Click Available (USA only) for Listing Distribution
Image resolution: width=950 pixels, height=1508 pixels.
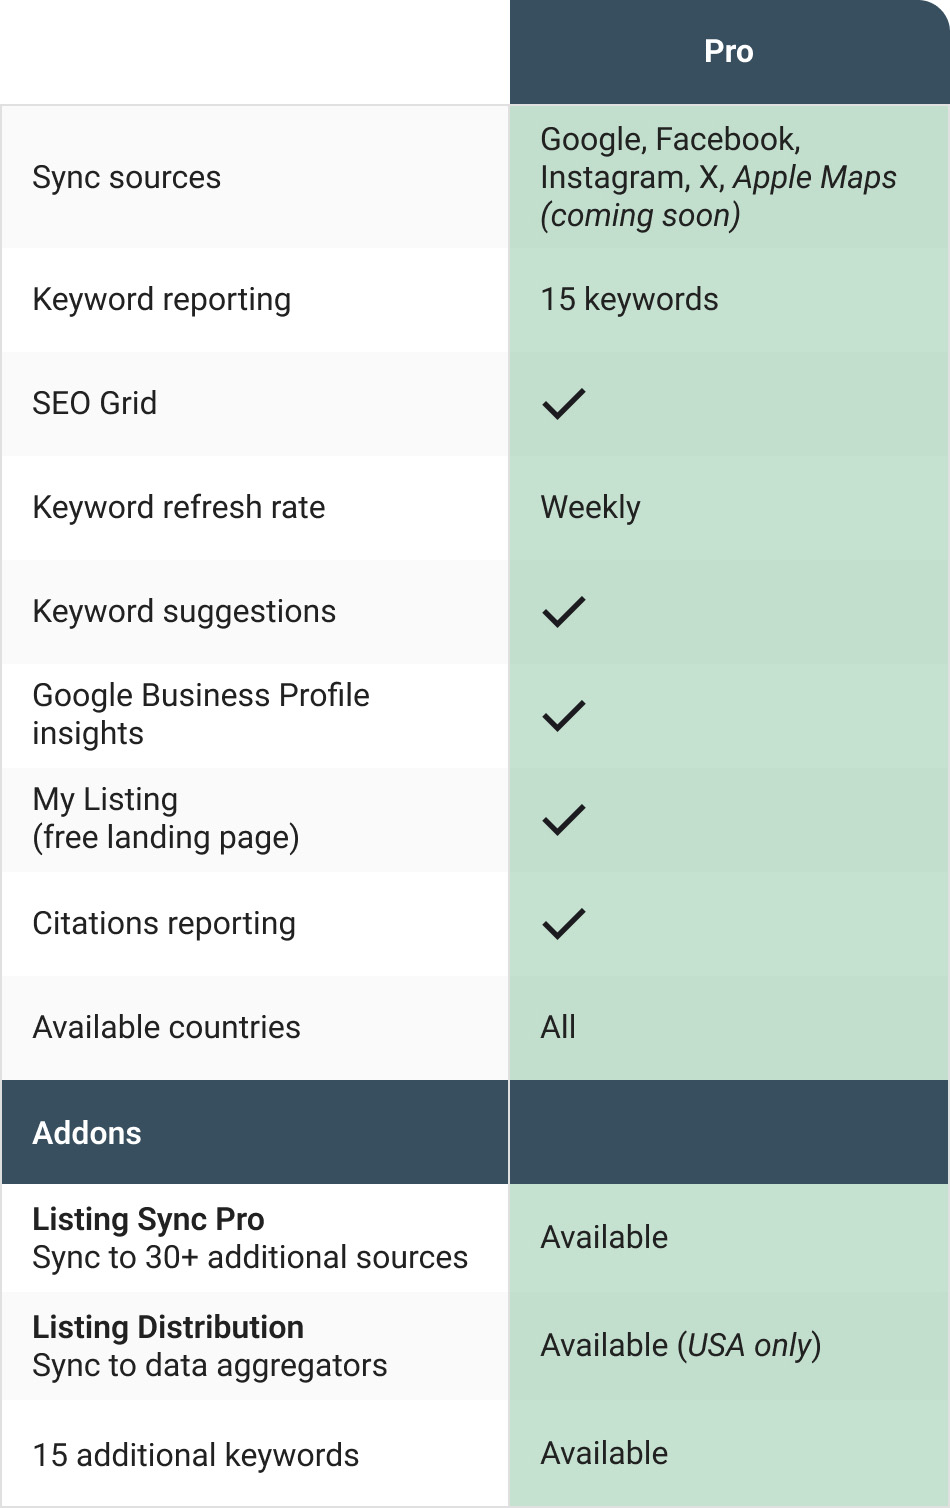click(x=680, y=1346)
